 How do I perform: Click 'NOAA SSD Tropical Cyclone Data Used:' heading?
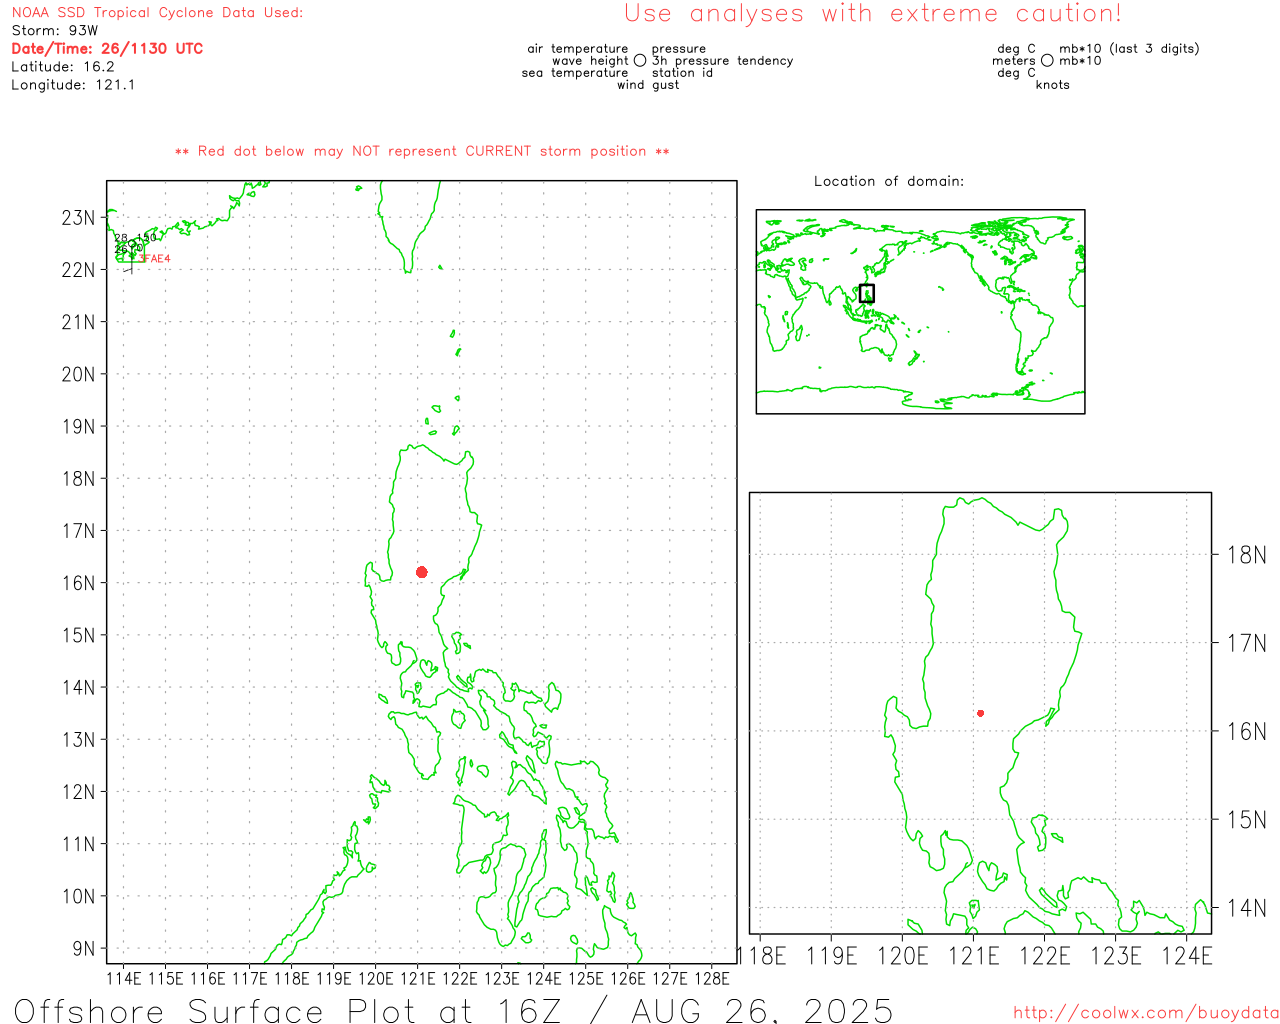pos(157,13)
